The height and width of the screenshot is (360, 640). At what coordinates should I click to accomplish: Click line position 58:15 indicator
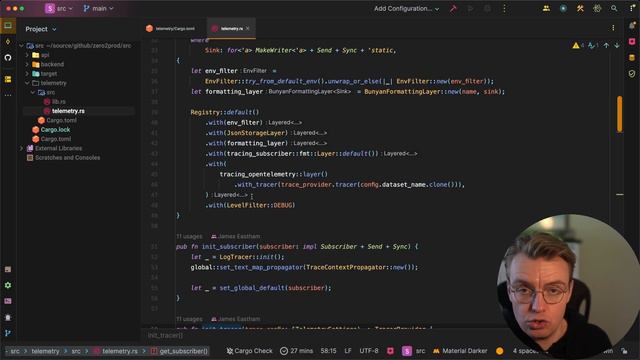[x=328, y=351]
